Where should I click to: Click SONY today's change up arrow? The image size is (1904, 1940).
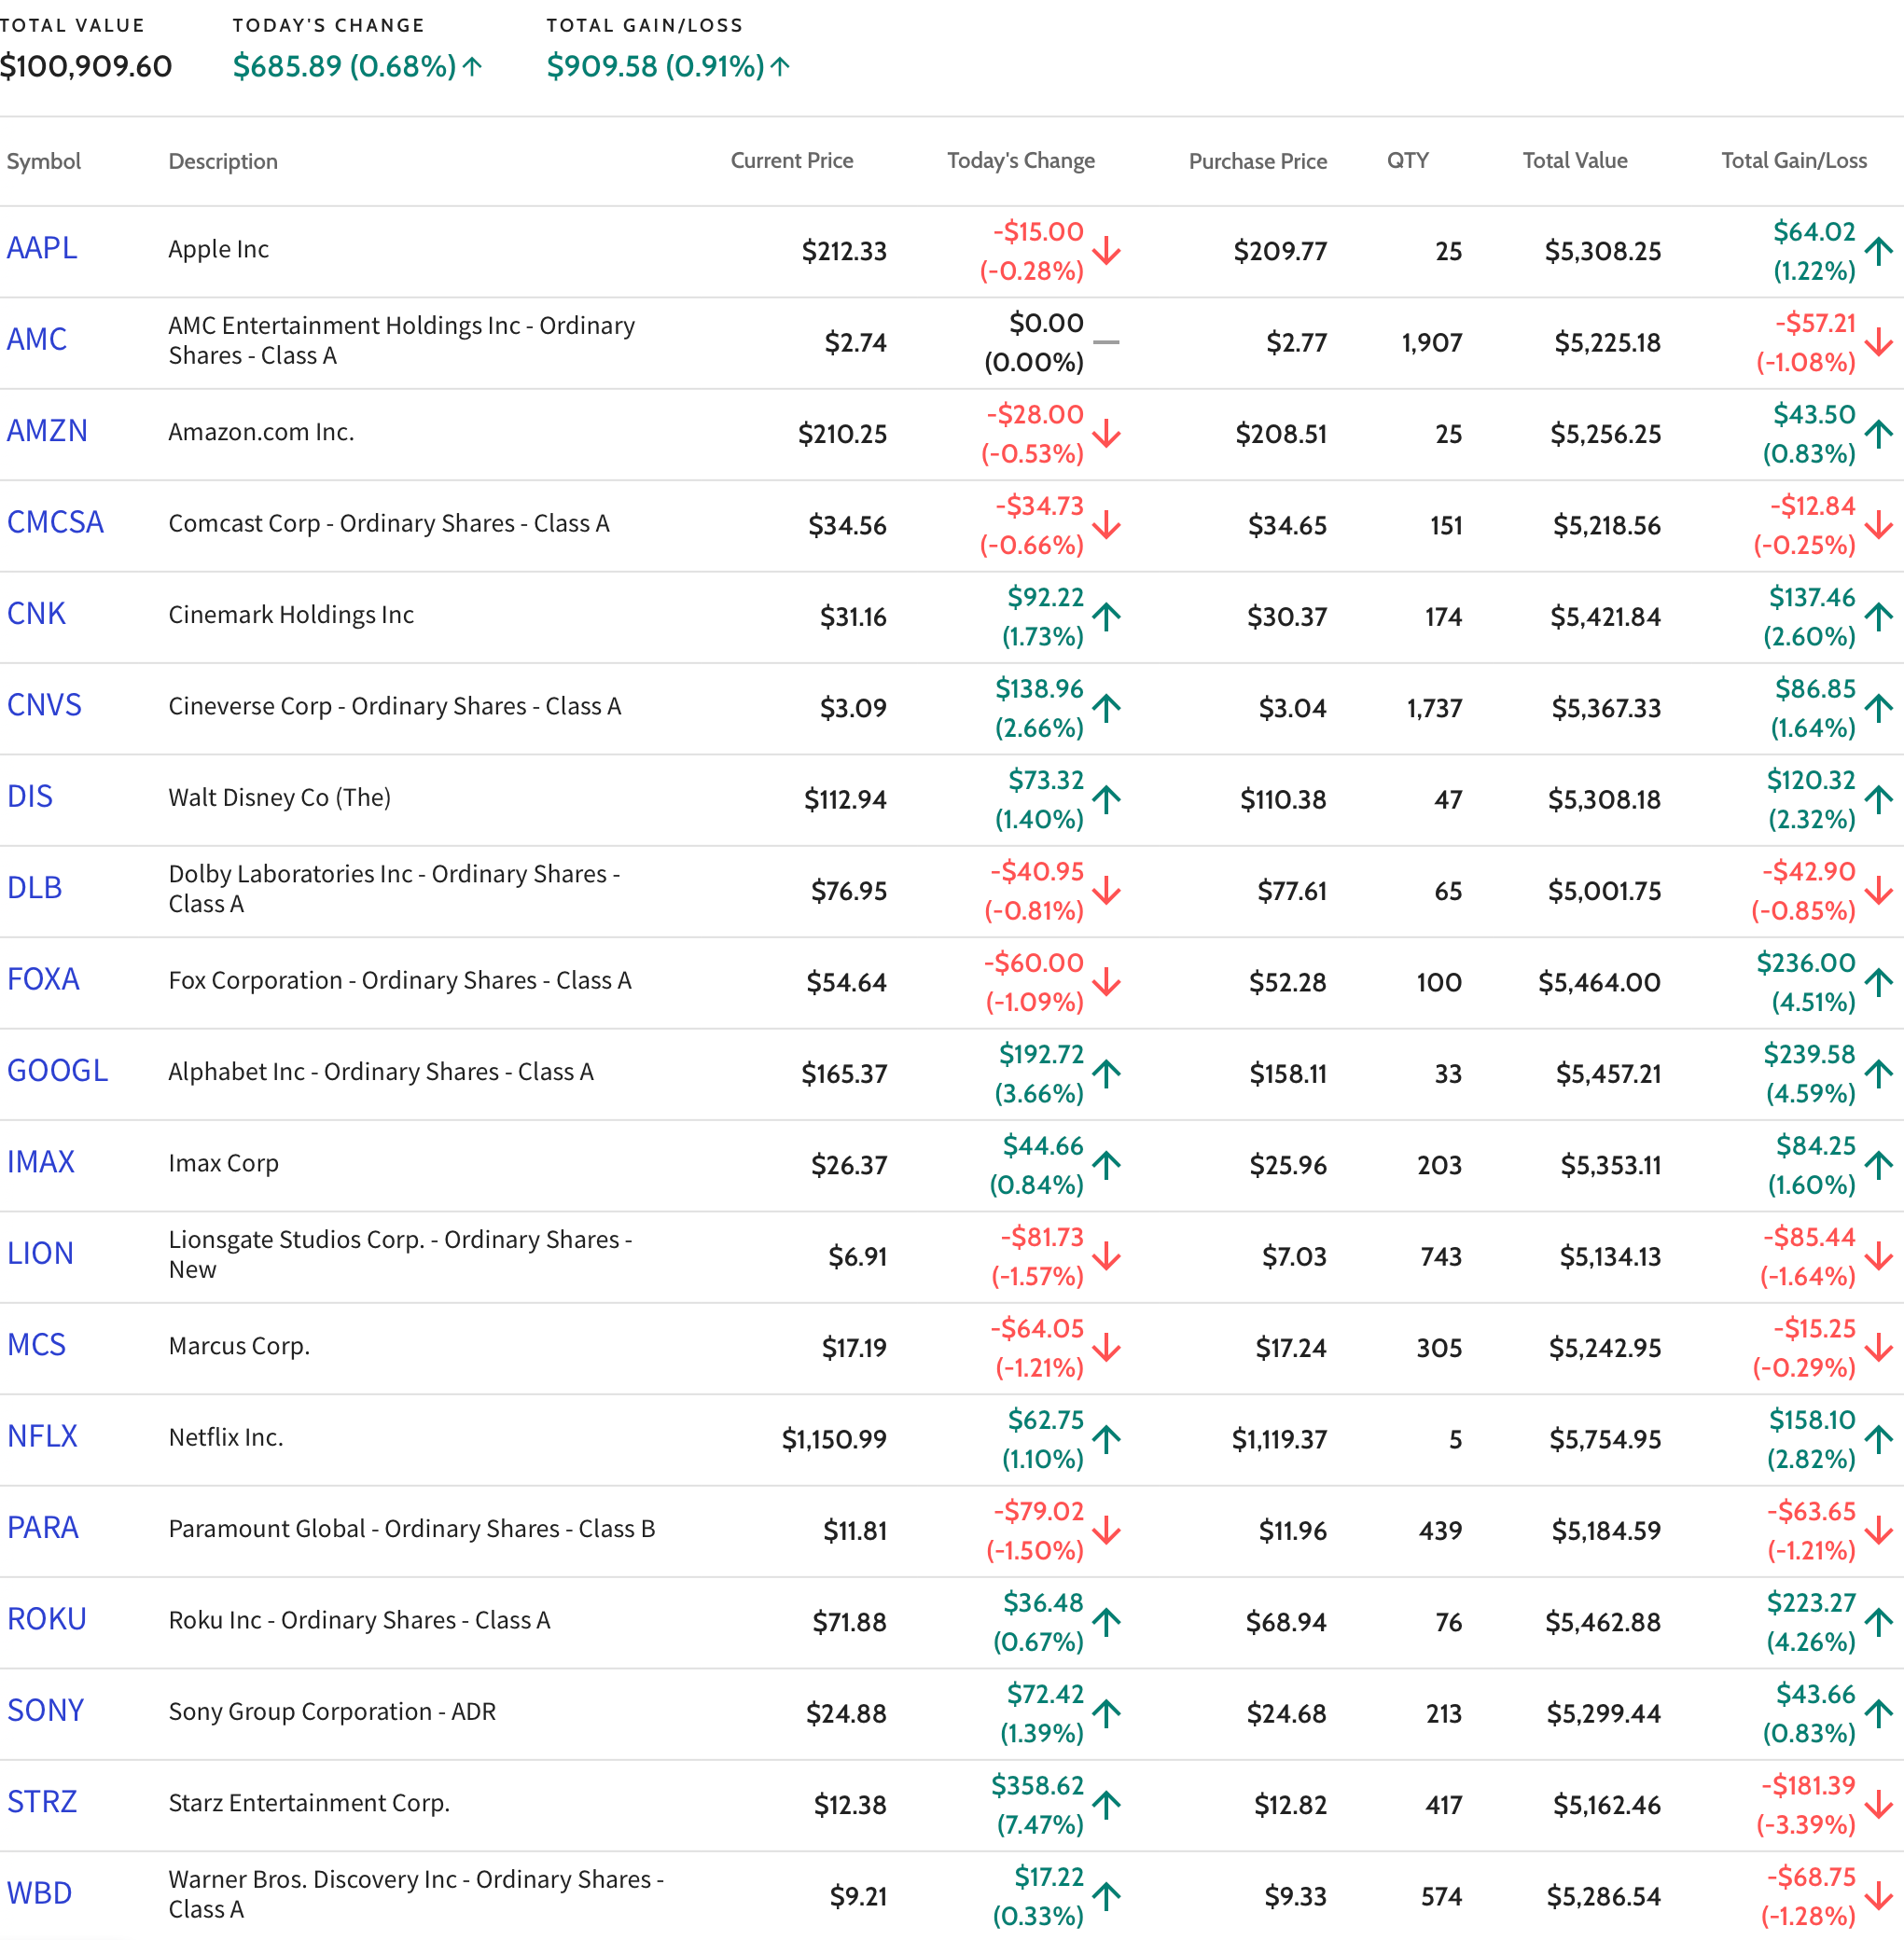pos(1106,1713)
